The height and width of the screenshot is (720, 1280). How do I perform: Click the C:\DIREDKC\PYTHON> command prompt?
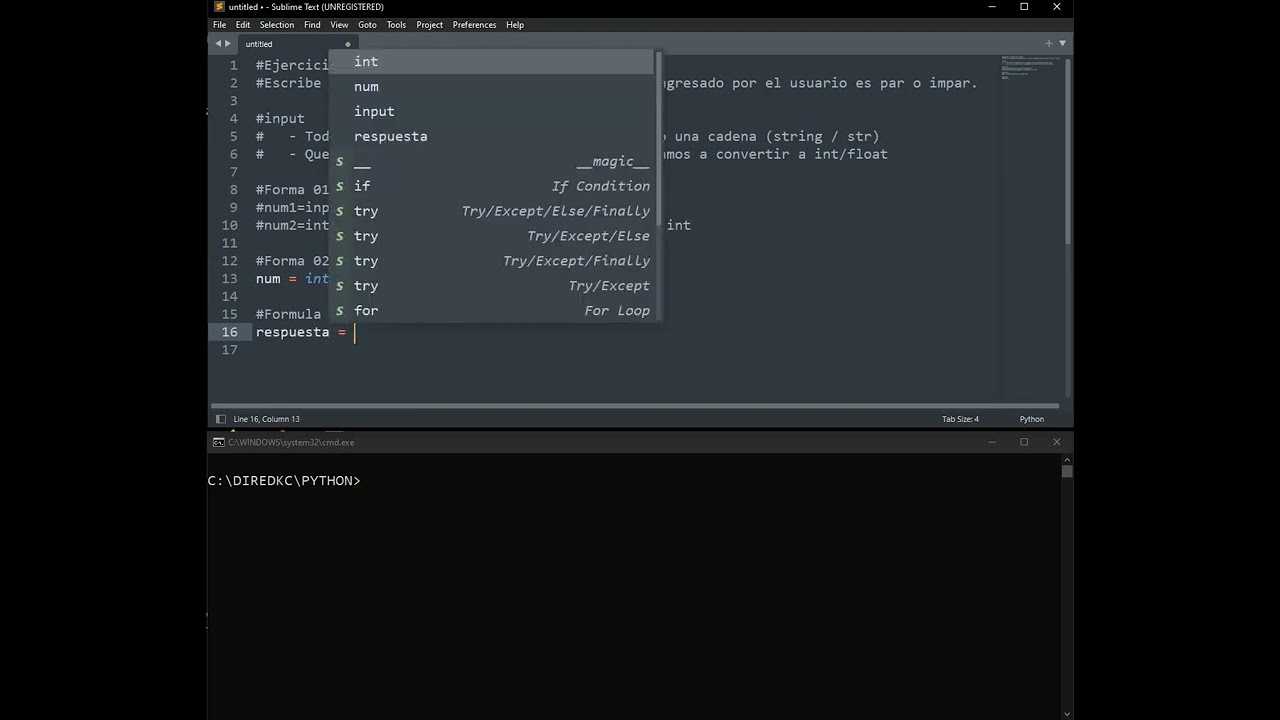tap(284, 481)
